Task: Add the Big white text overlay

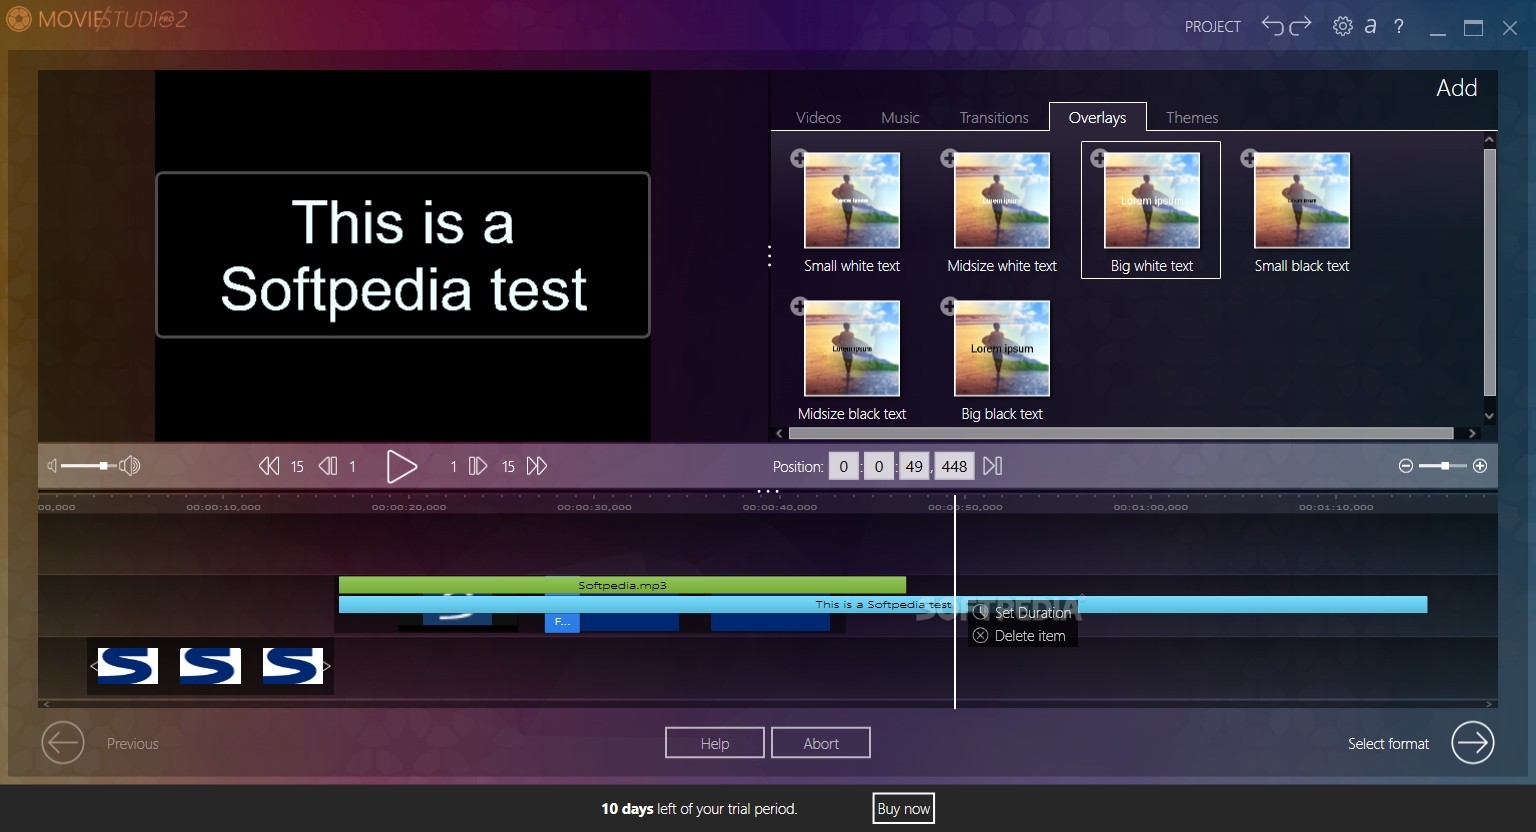Action: click(x=1099, y=158)
